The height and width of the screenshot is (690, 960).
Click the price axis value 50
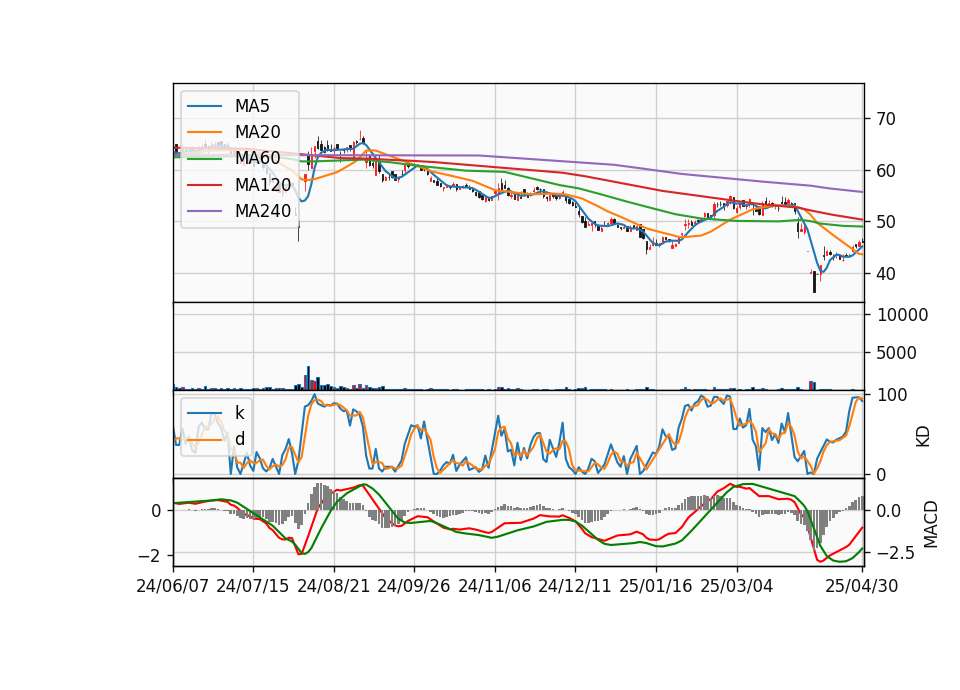[885, 222]
